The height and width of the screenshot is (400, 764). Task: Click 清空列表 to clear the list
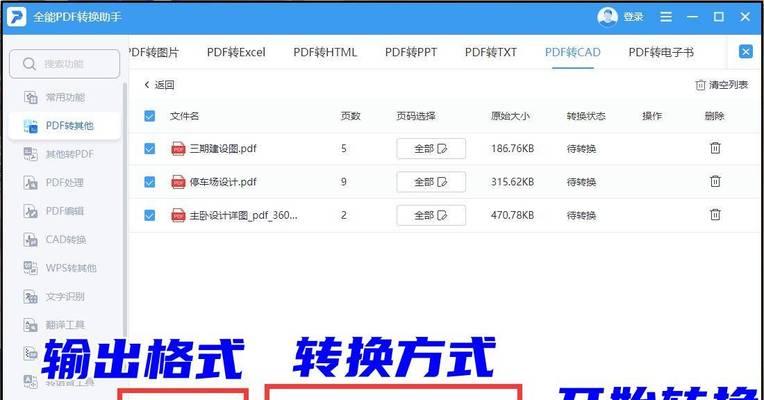(x=722, y=85)
